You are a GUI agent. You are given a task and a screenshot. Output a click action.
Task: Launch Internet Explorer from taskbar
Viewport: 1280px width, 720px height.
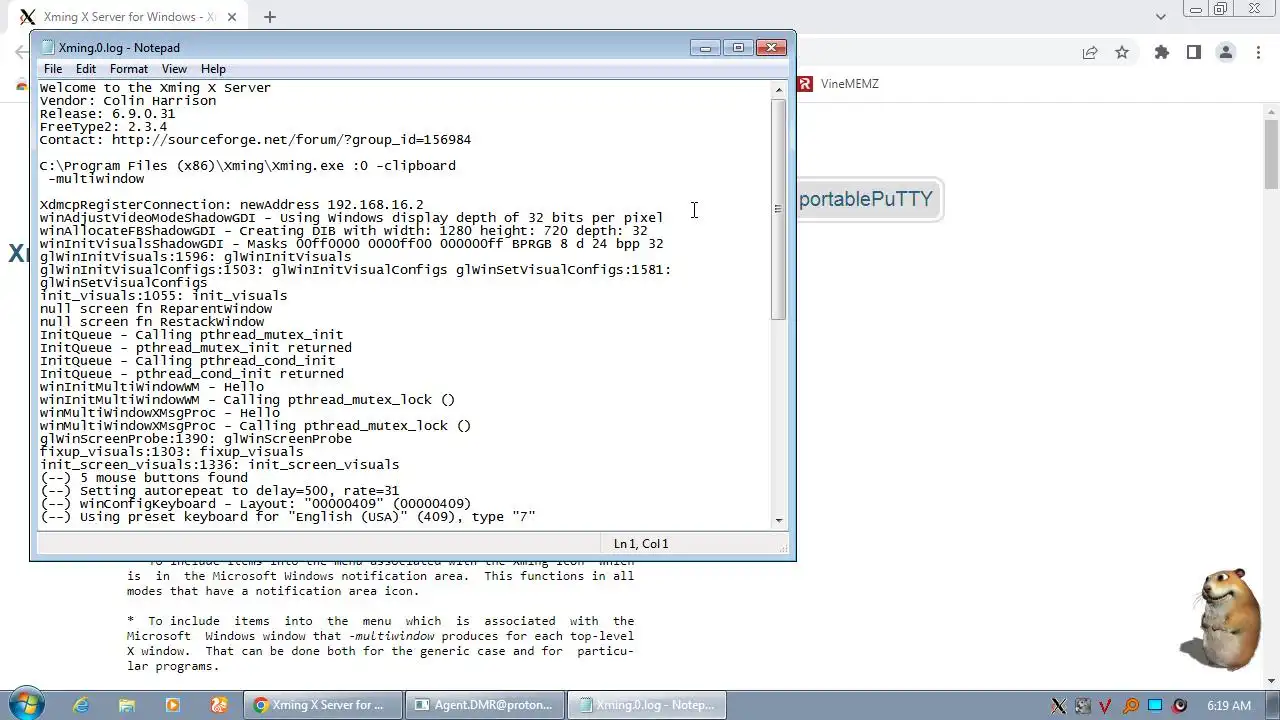point(81,705)
